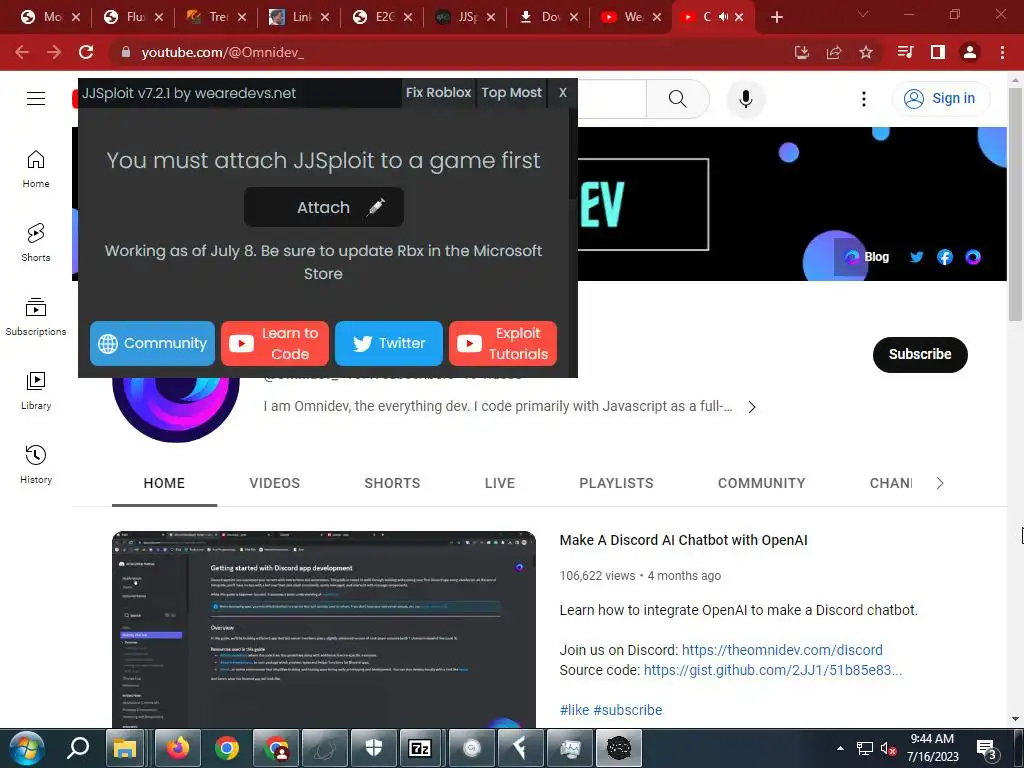Open tab search dropdown chevron
Screen dimensions: 1024x768
click(863, 14)
